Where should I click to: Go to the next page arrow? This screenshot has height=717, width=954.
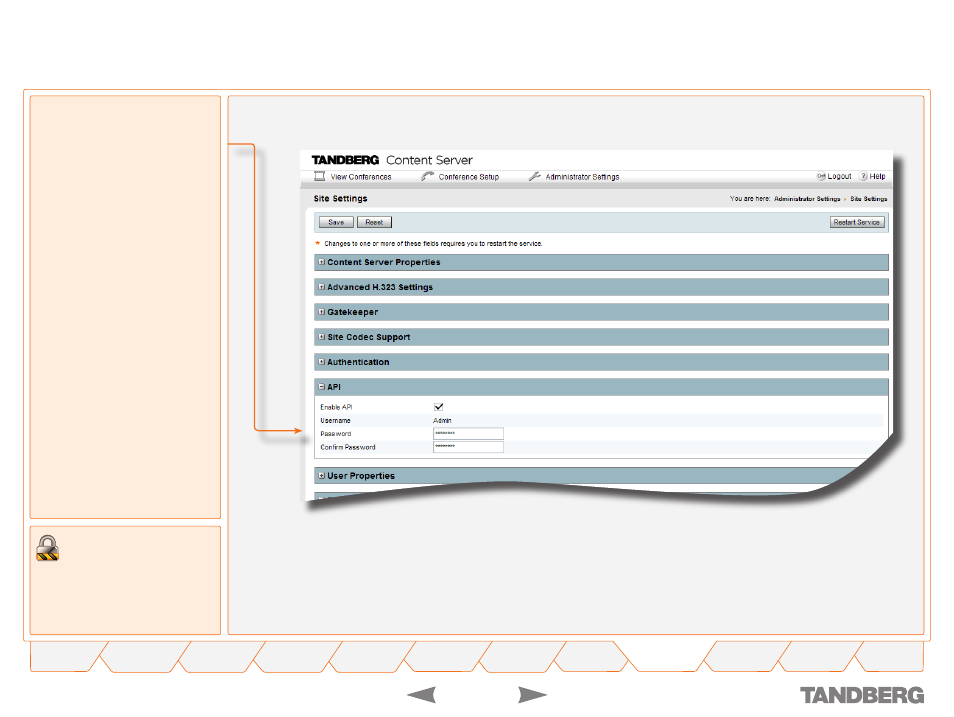[x=532, y=694]
